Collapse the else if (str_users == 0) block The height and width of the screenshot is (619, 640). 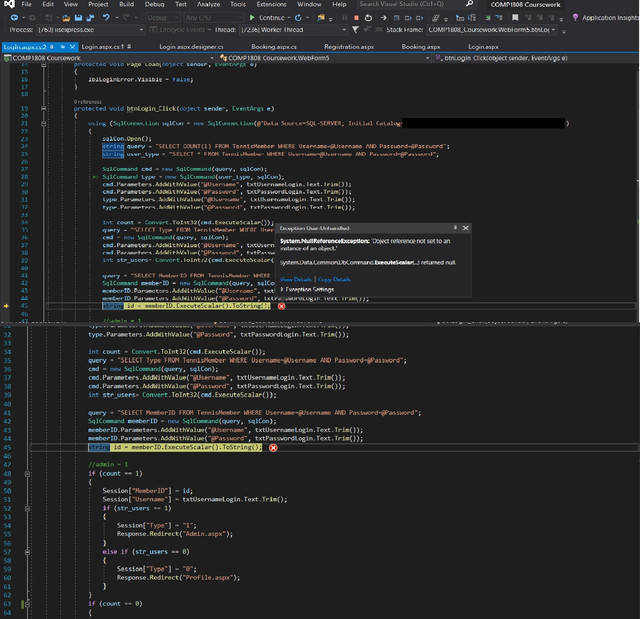pyautogui.click(x=27, y=552)
